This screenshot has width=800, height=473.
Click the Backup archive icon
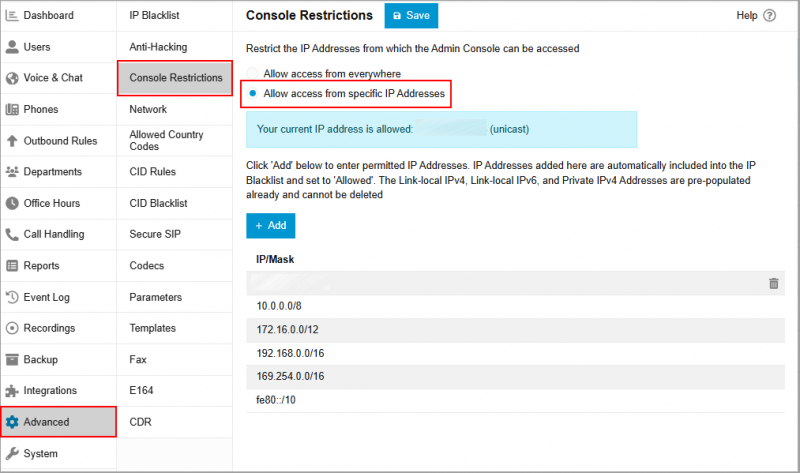pyautogui.click(x=12, y=360)
